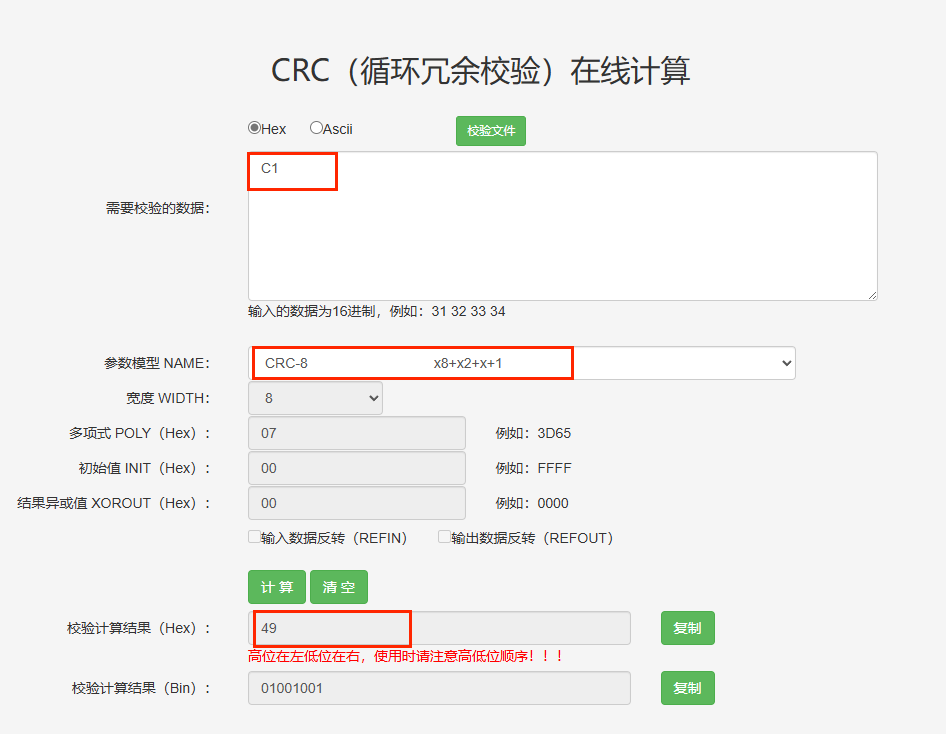
Task: Click the Bin result field showing 01001001
Action: coord(439,688)
